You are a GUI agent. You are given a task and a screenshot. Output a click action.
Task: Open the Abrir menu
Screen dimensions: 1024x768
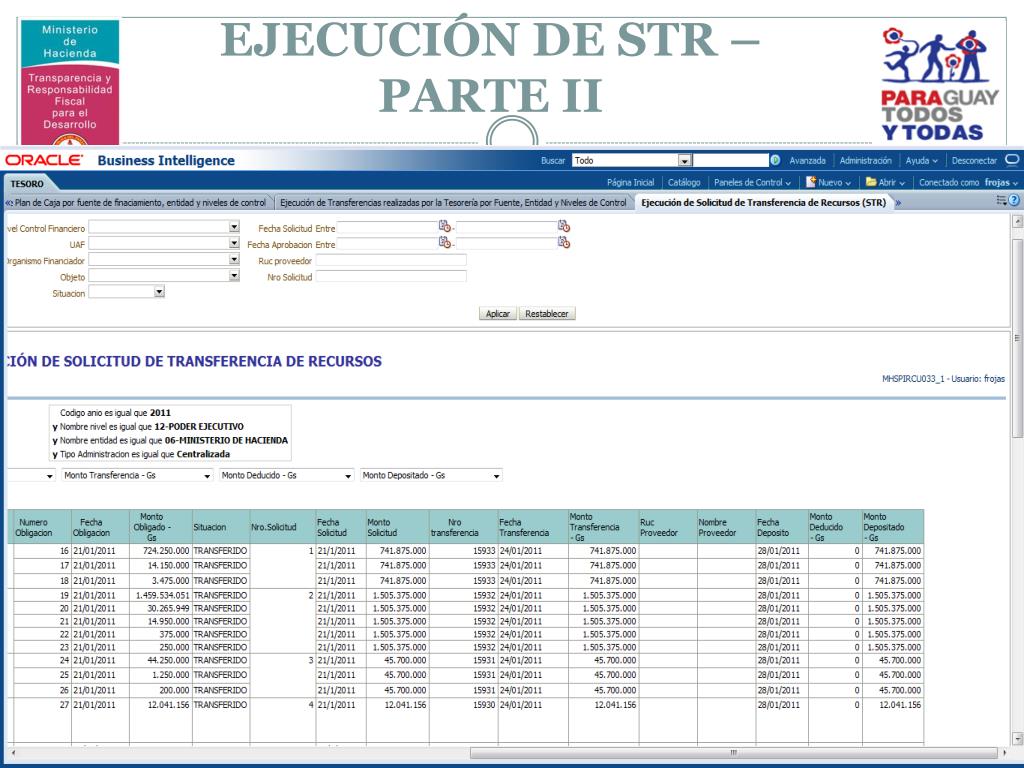(891, 183)
